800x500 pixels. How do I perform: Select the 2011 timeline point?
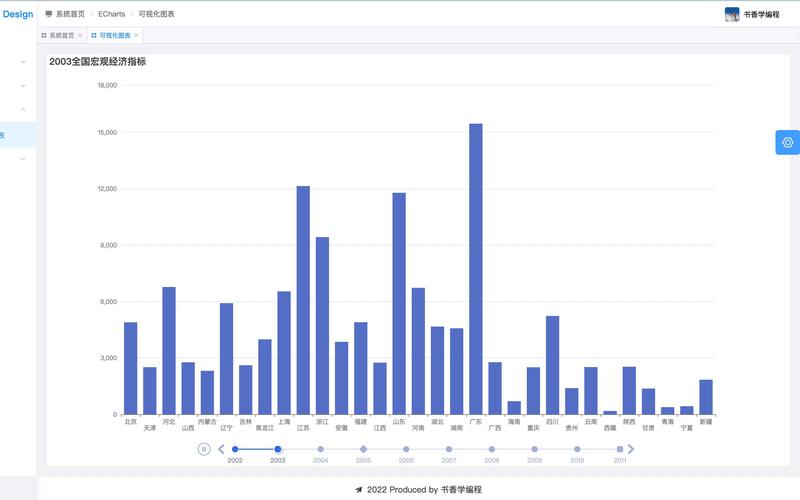620,449
